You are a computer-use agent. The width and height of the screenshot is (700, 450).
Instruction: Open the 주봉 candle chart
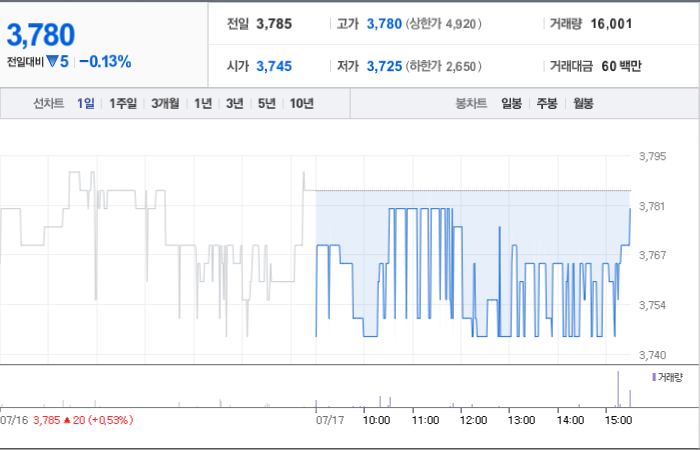pos(547,104)
